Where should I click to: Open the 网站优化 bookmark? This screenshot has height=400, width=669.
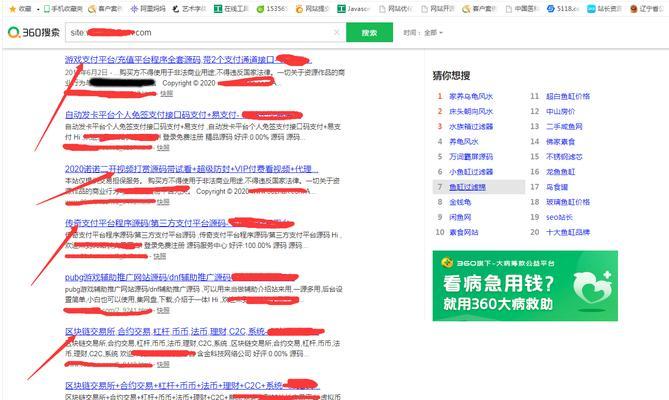pos(396,9)
